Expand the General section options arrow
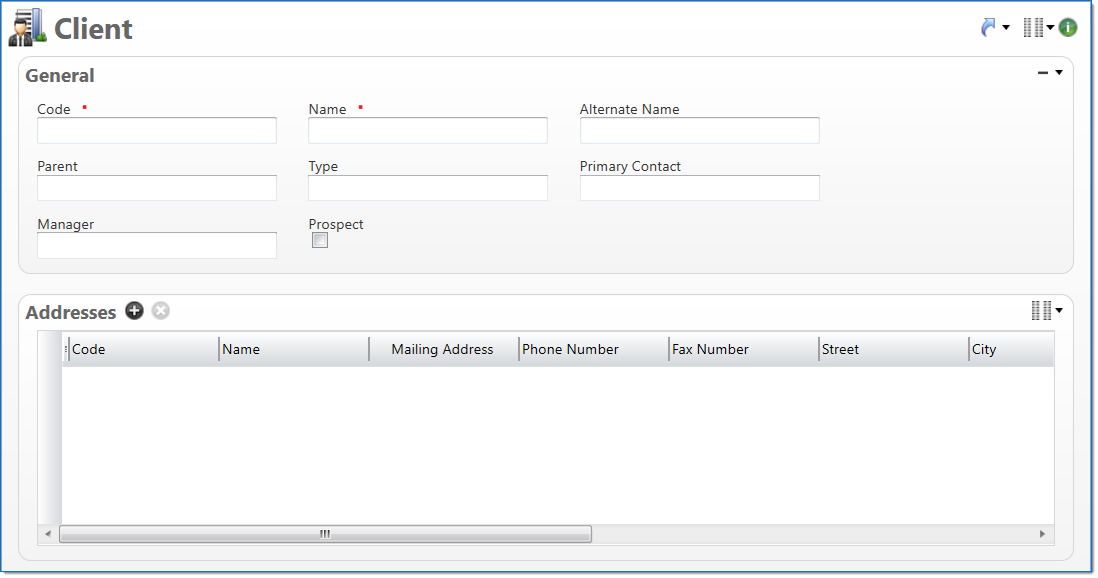 (x=1059, y=73)
